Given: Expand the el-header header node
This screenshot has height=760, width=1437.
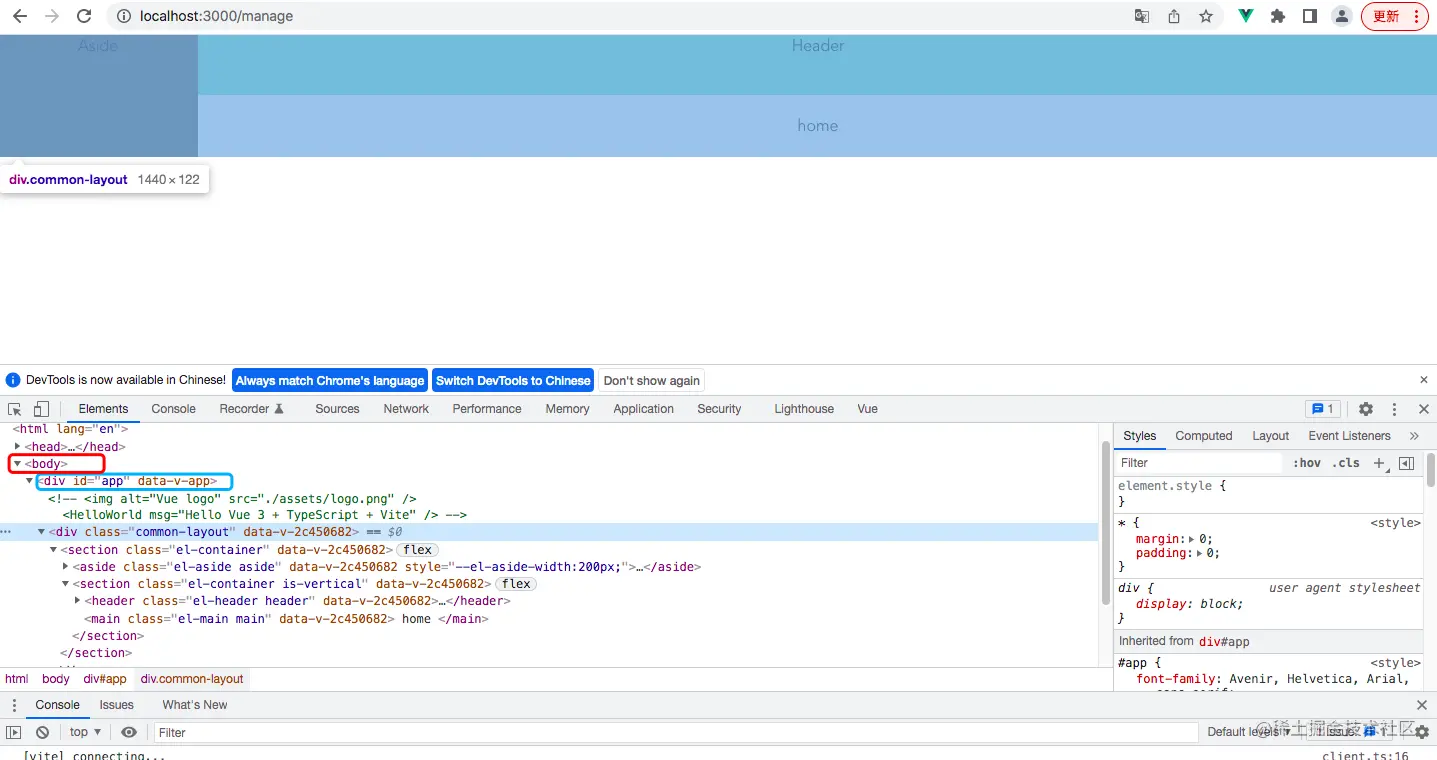Looking at the screenshot, I should point(78,601).
